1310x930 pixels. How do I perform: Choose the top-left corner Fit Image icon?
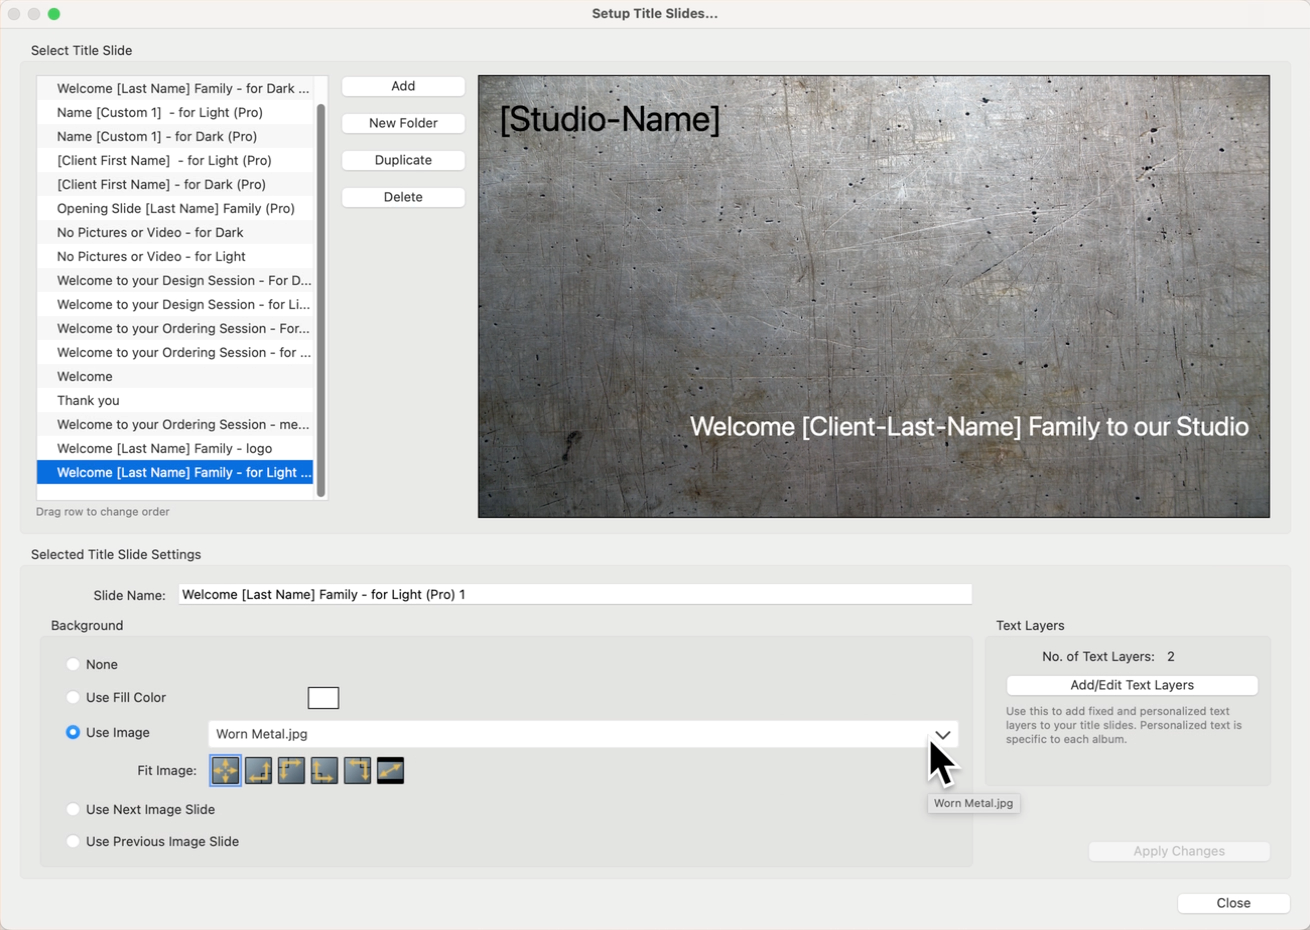[291, 770]
